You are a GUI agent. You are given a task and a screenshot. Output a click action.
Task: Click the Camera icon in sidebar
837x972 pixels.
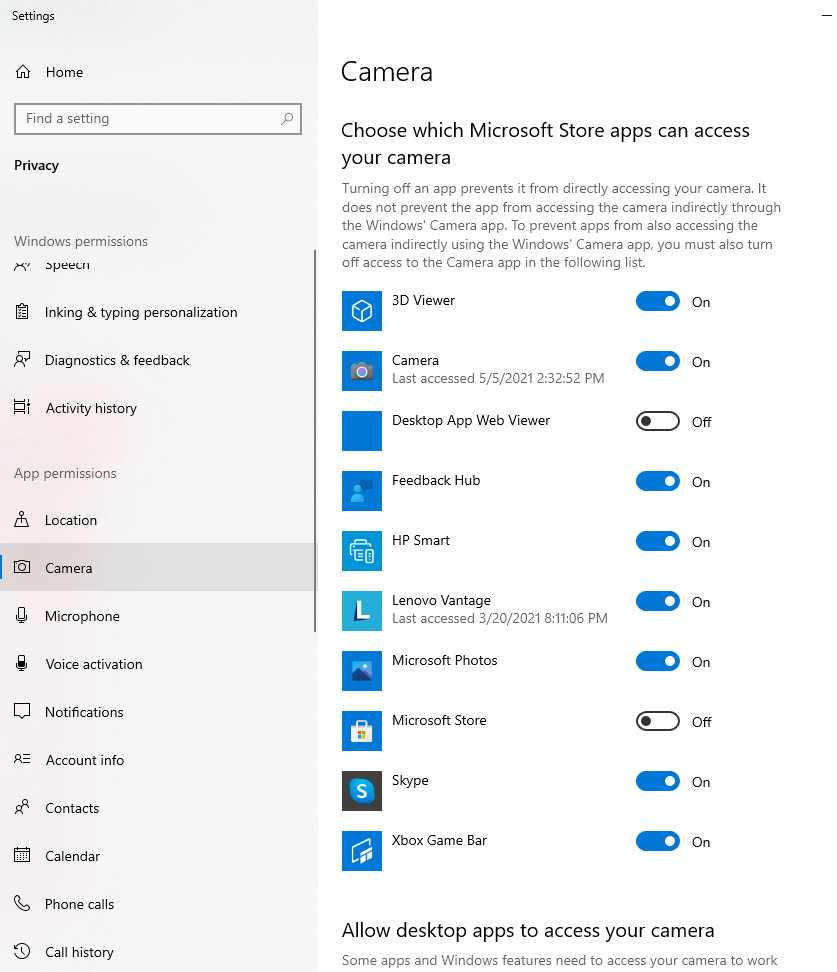22,567
